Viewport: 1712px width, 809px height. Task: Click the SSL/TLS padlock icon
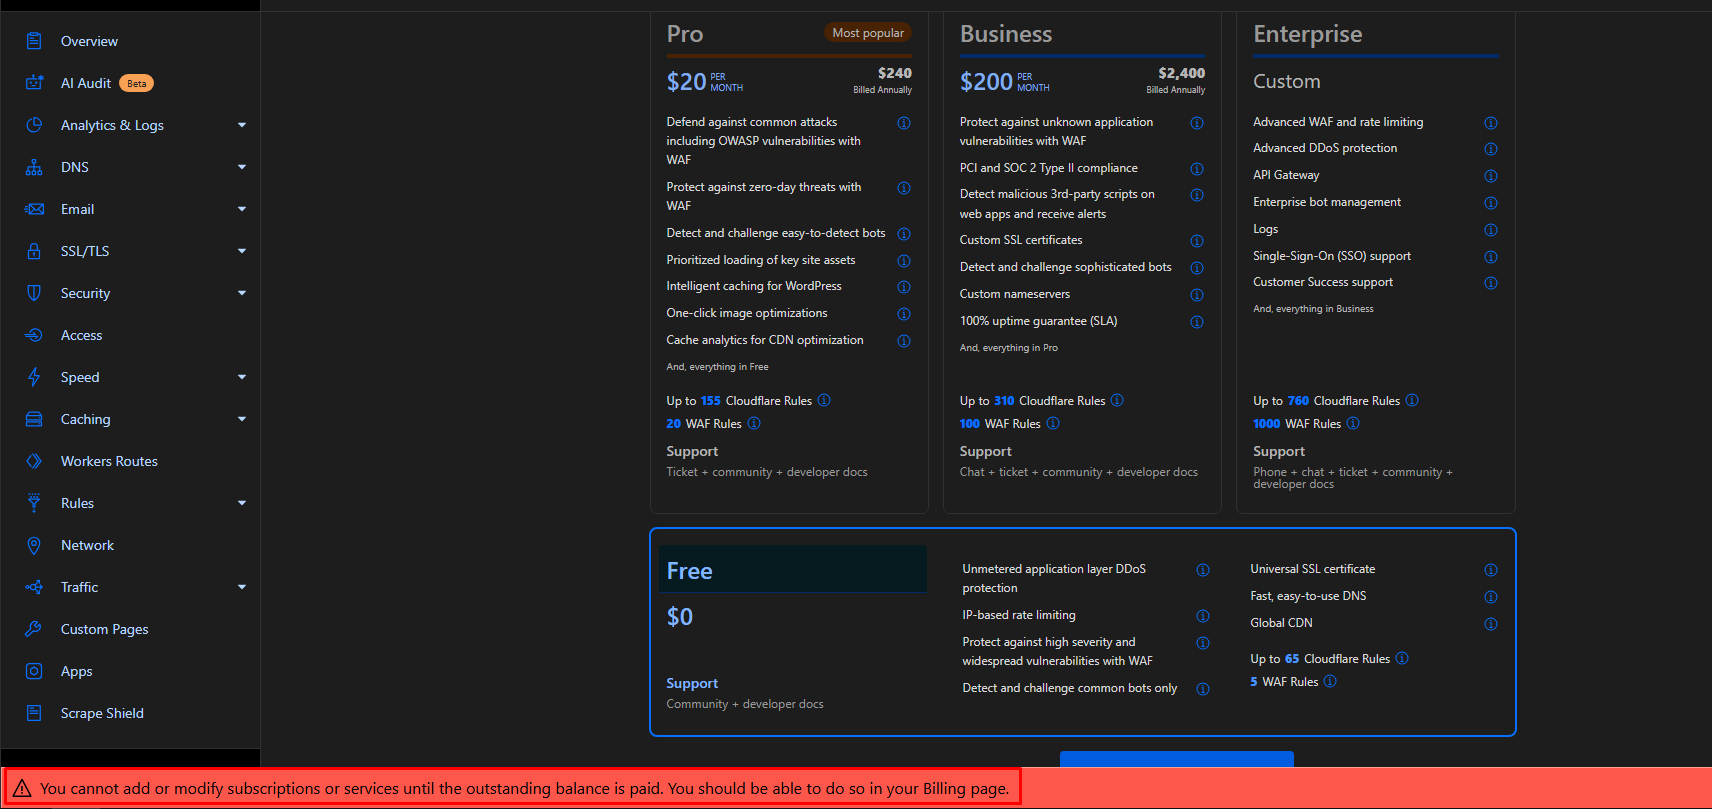point(34,251)
